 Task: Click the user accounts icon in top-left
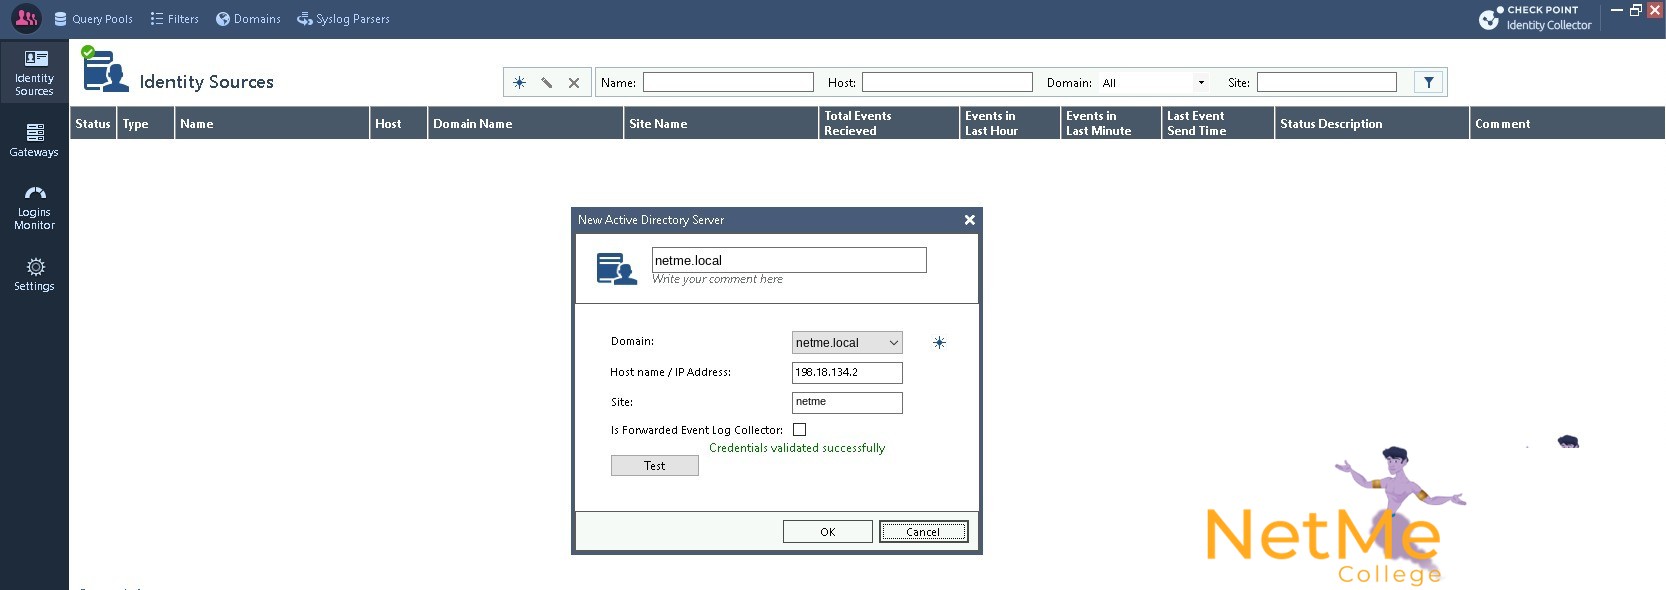(x=26, y=18)
